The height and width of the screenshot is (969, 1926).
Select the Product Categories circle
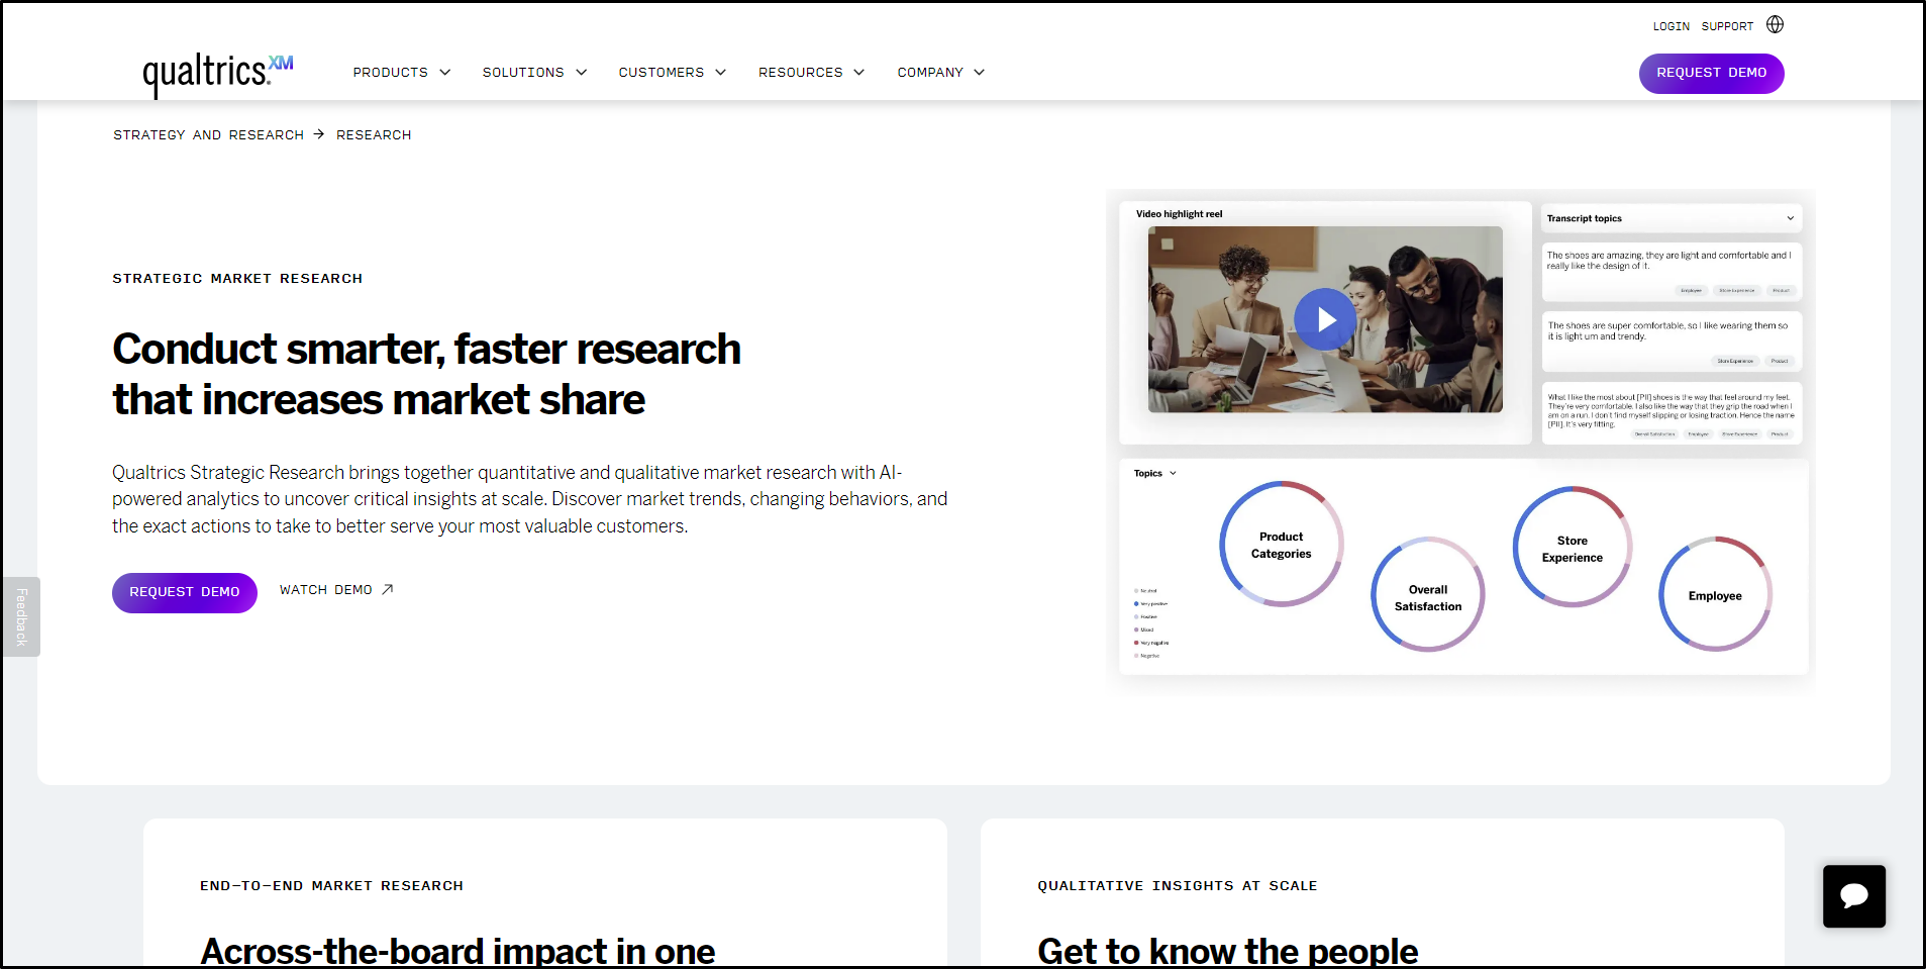pyautogui.click(x=1281, y=545)
